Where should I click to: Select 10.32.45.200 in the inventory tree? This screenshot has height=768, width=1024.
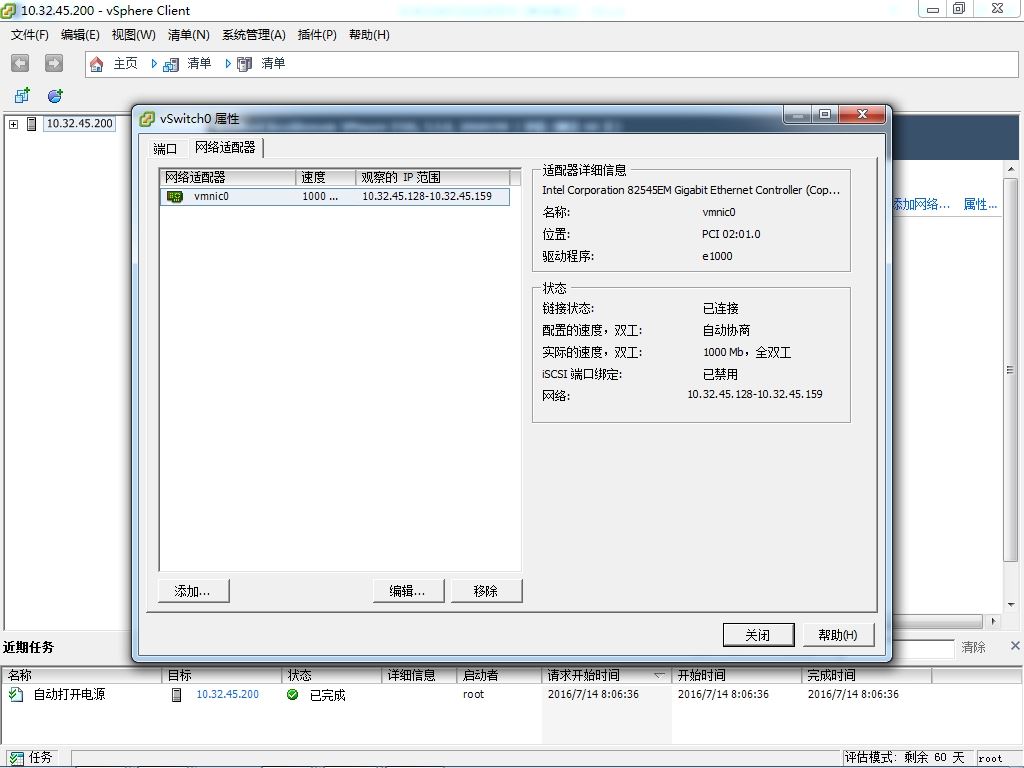(x=80, y=123)
